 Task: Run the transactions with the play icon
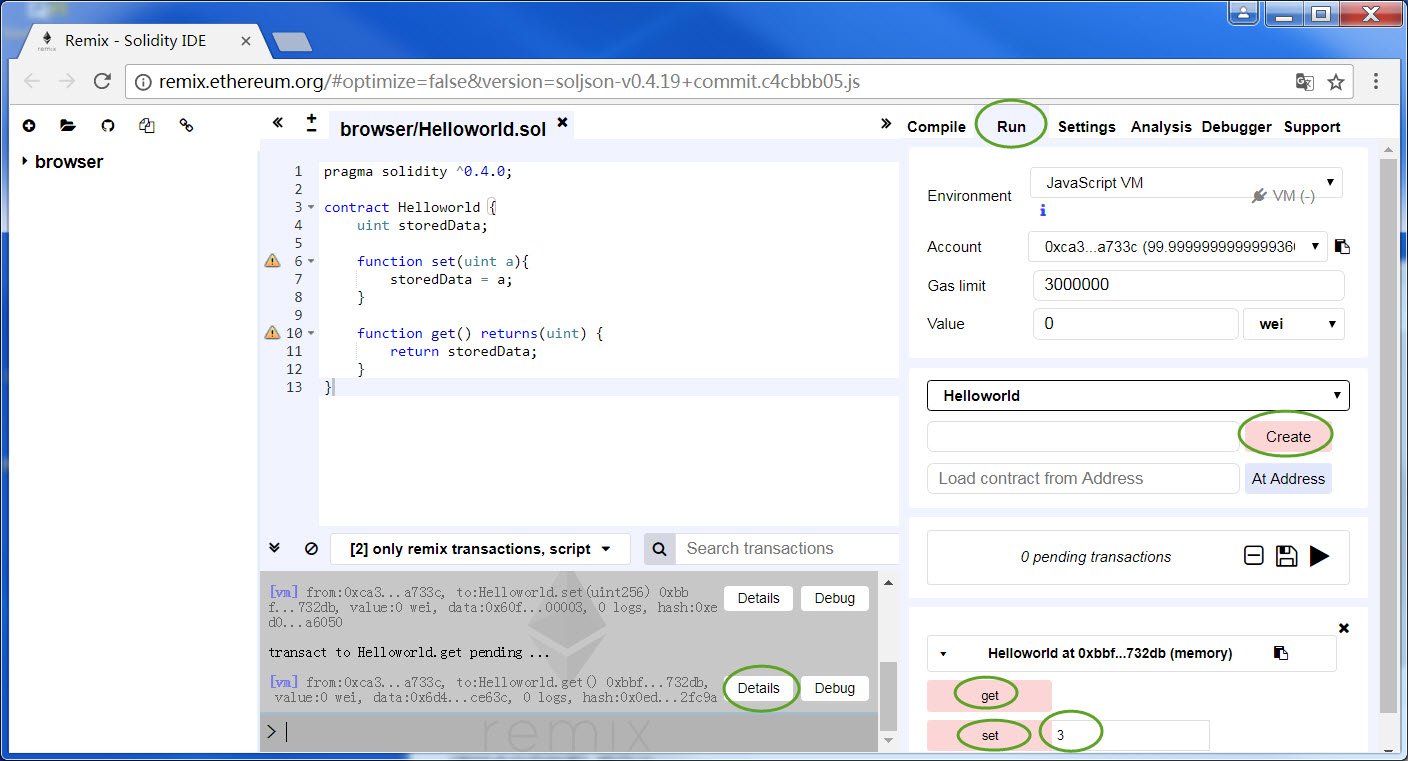pyautogui.click(x=1320, y=556)
